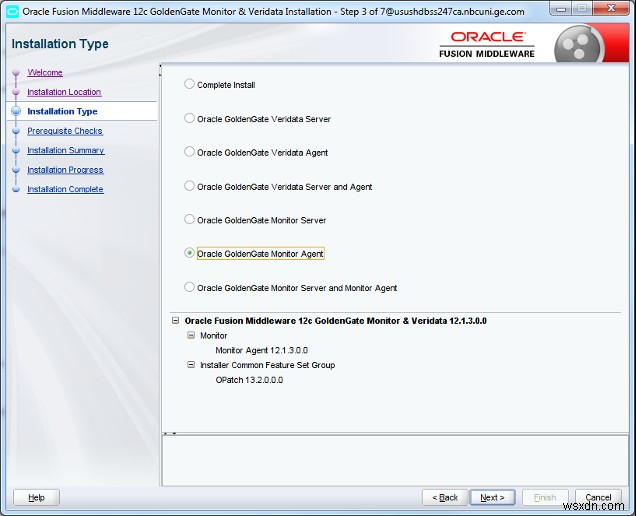Click the Next button
This screenshot has height=516, width=636.
[492, 497]
